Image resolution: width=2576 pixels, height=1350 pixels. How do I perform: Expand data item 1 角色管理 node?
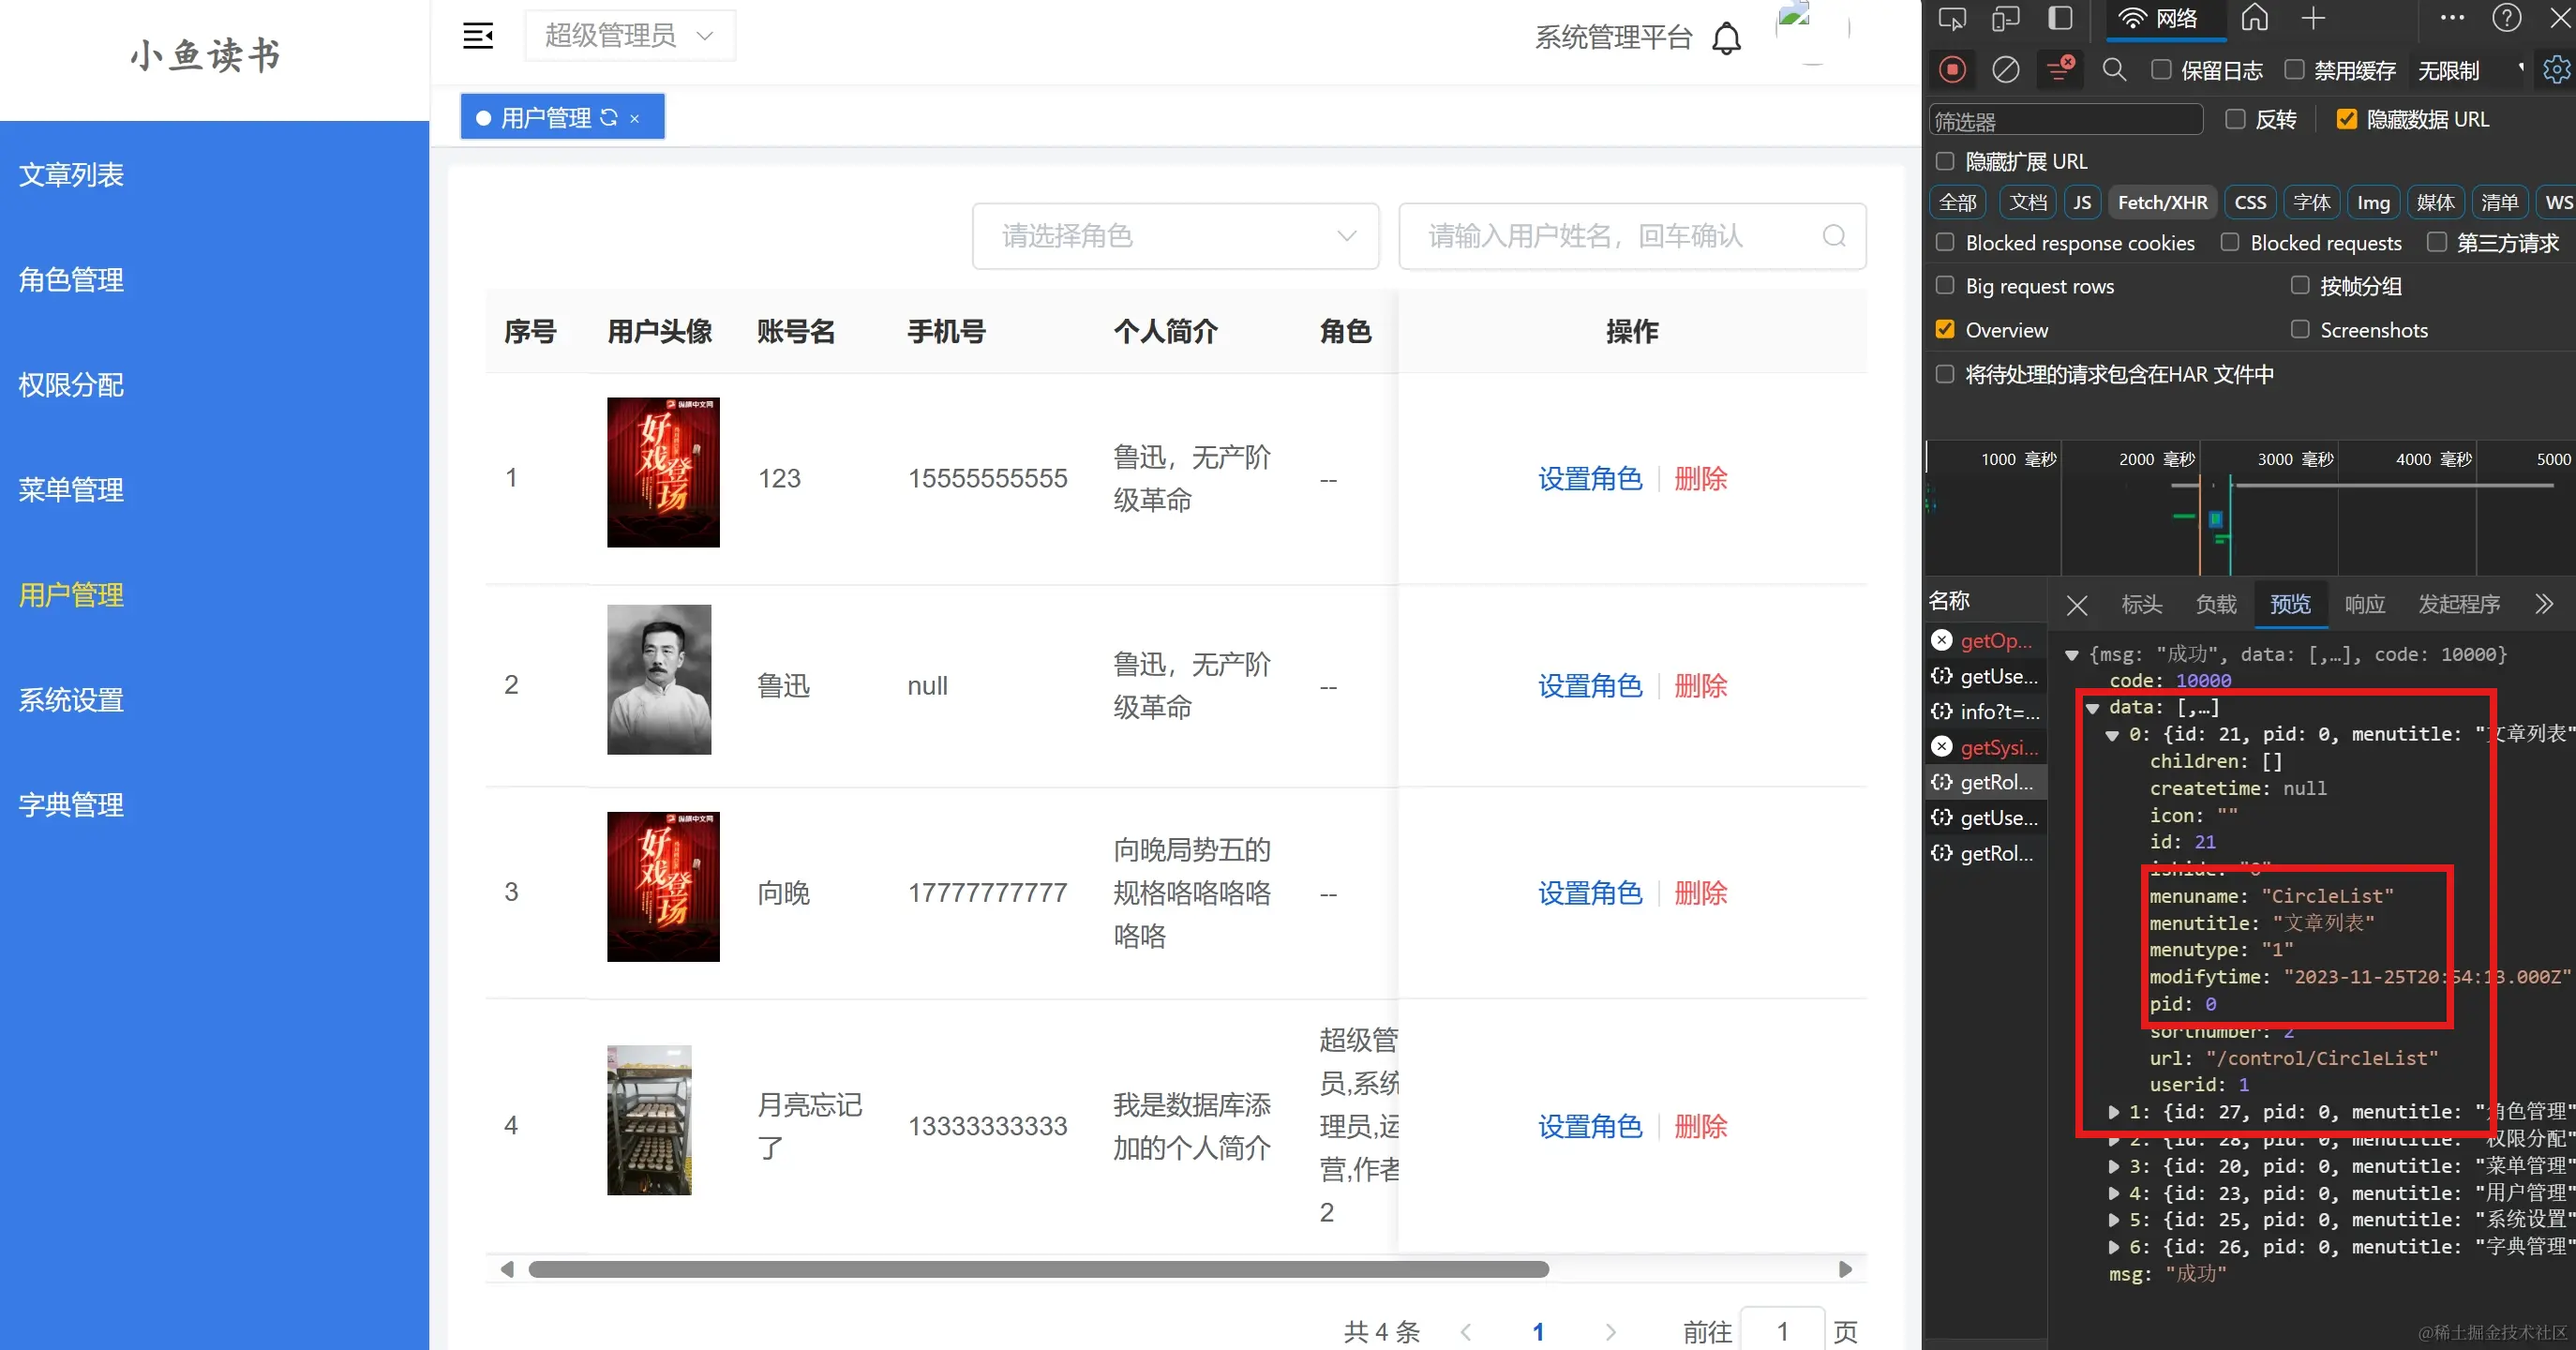tap(2113, 1112)
